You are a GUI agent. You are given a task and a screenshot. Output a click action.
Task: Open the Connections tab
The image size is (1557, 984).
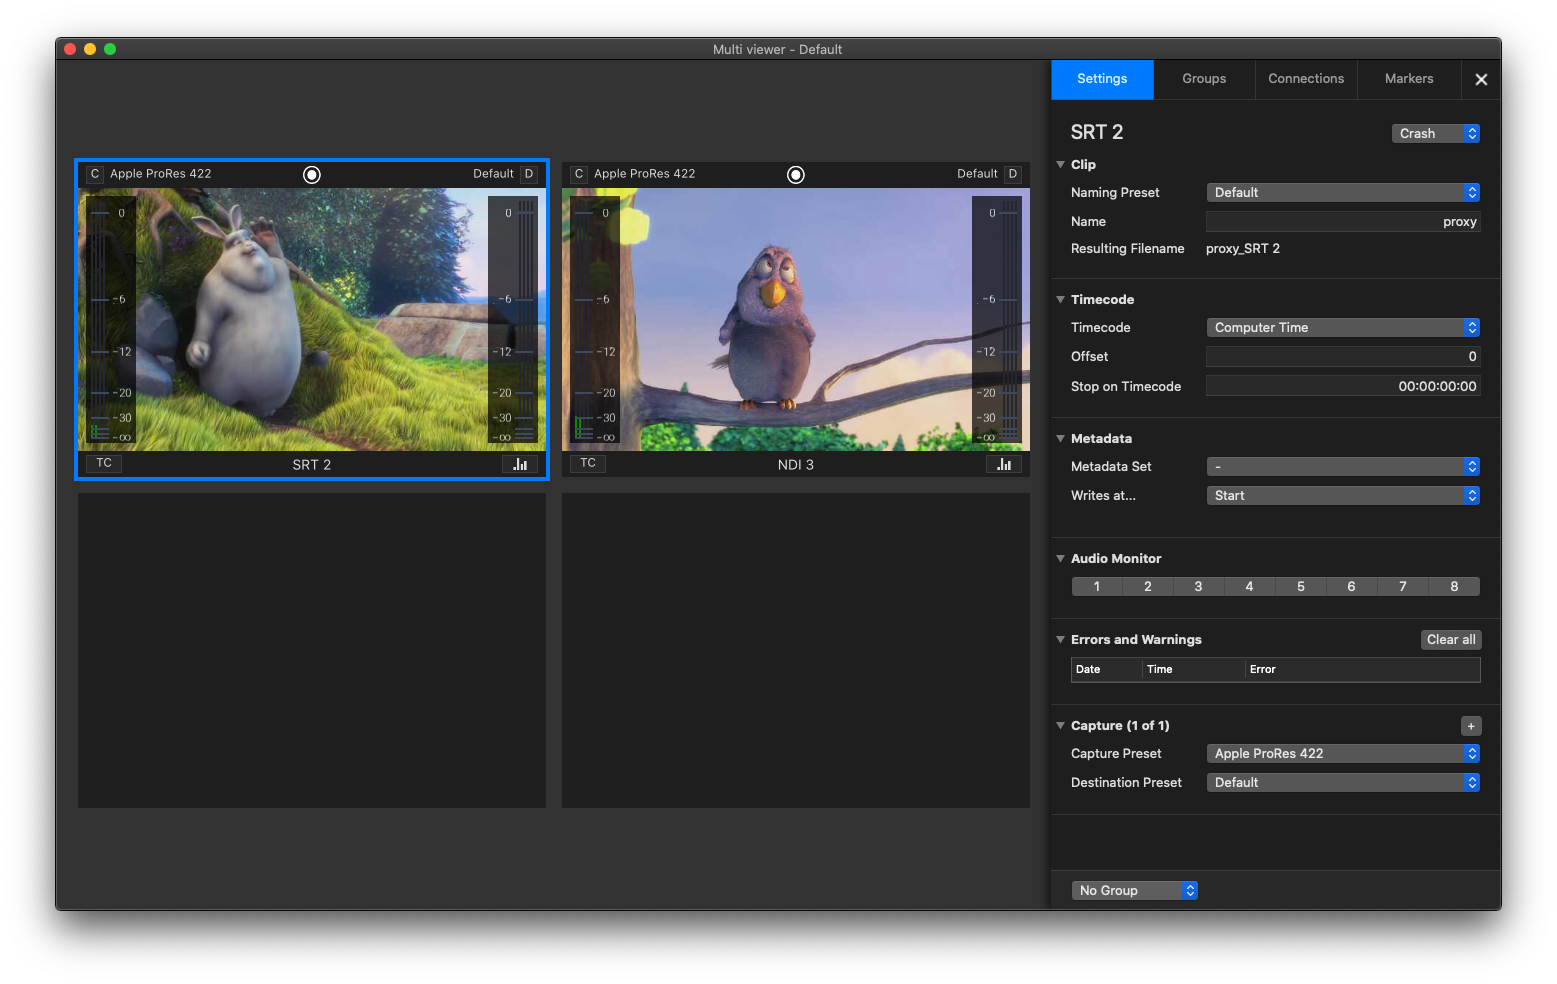point(1306,79)
